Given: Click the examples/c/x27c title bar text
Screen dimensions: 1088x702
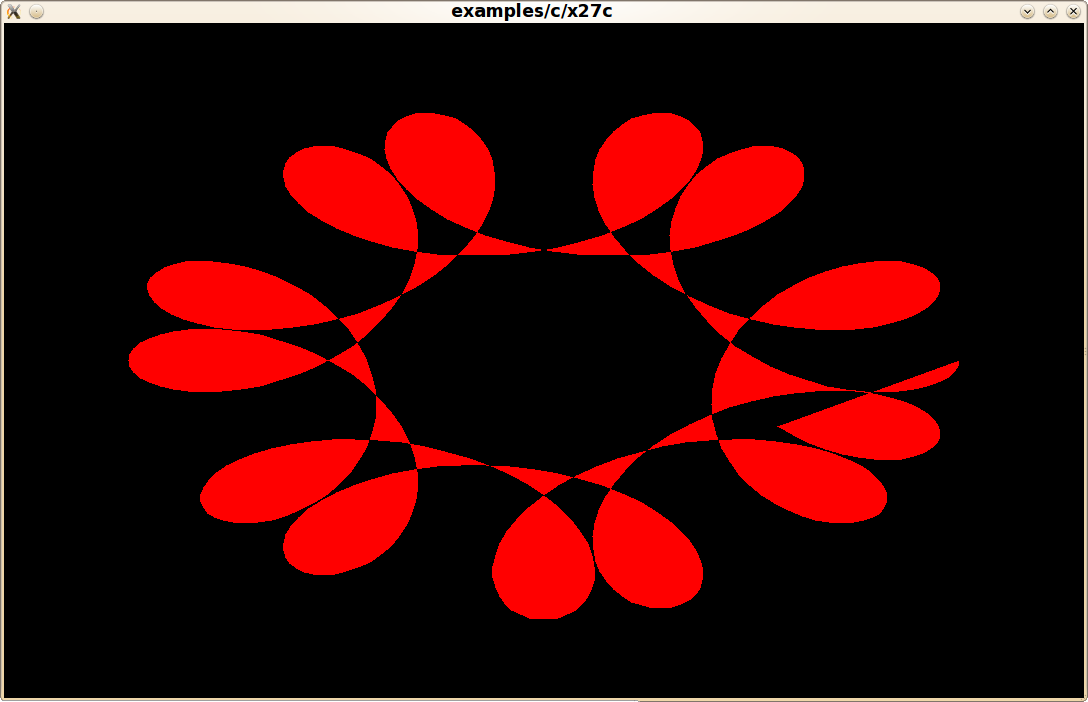Looking at the screenshot, I should [531, 11].
